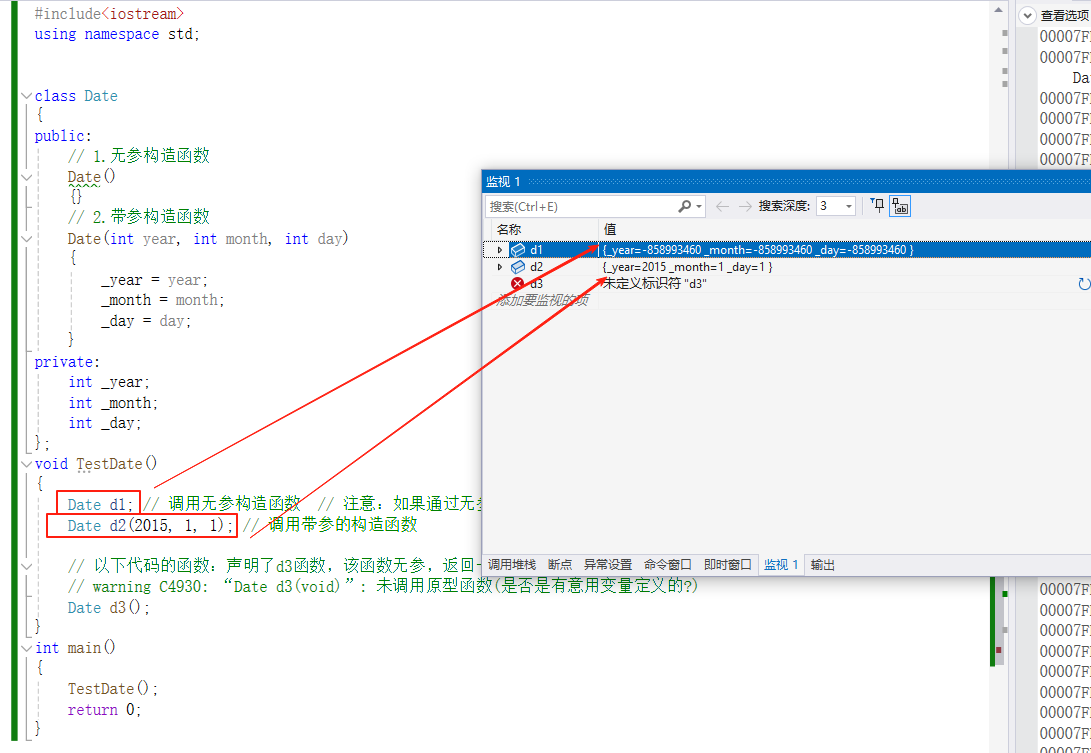Collapse the d3 comment block
Screen dimensions: 1091x753
(26, 566)
